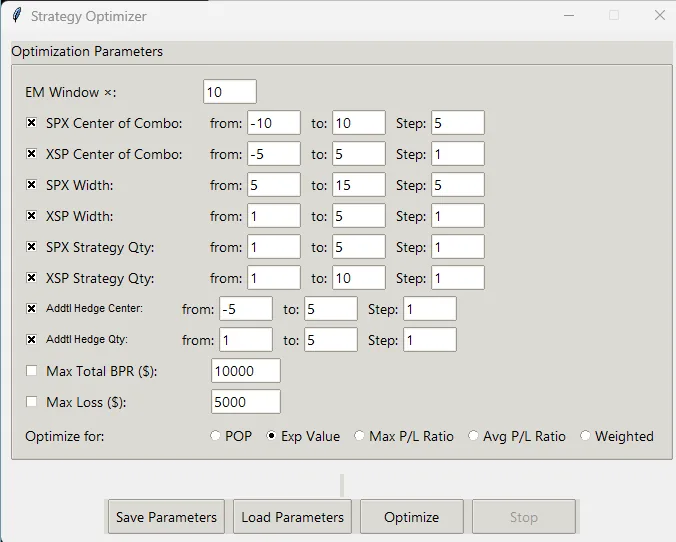
Task: Click Load Parameters button
Action: tap(292, 517)
